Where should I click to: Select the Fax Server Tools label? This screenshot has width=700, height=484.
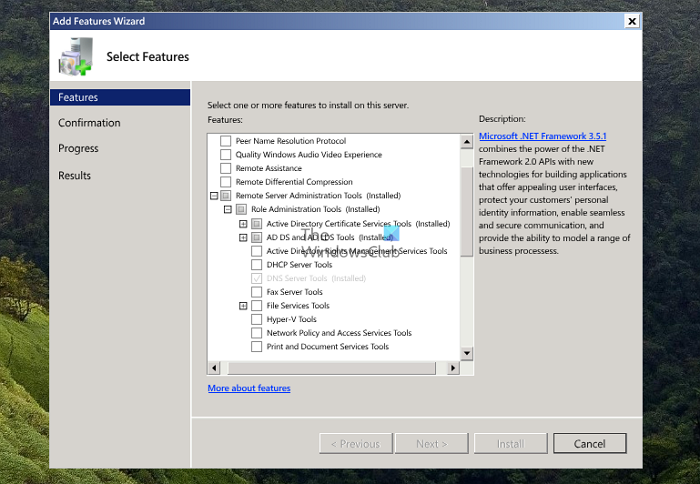[295, 292]
